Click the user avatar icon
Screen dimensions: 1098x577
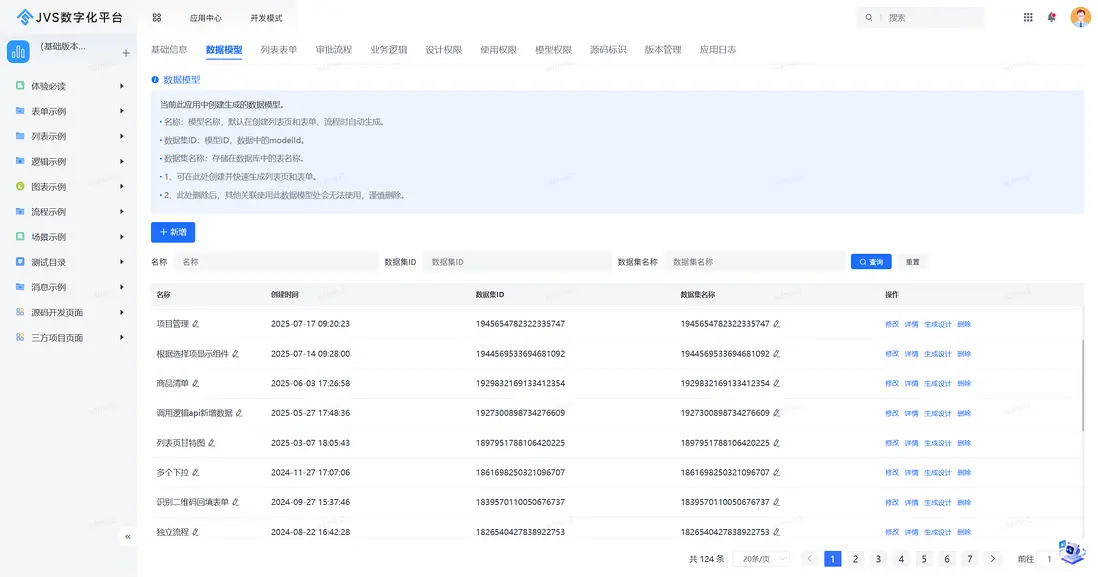pyautogui.click(x=1080, y=17)
